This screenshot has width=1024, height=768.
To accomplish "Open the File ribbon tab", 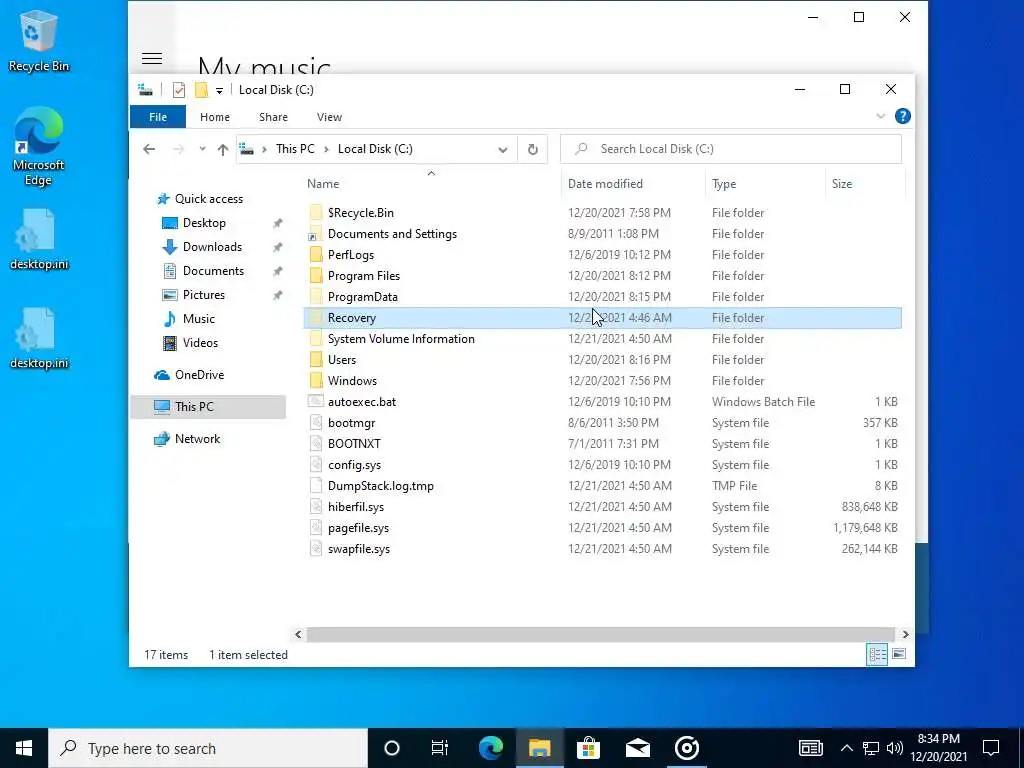I will click(158, 117).
